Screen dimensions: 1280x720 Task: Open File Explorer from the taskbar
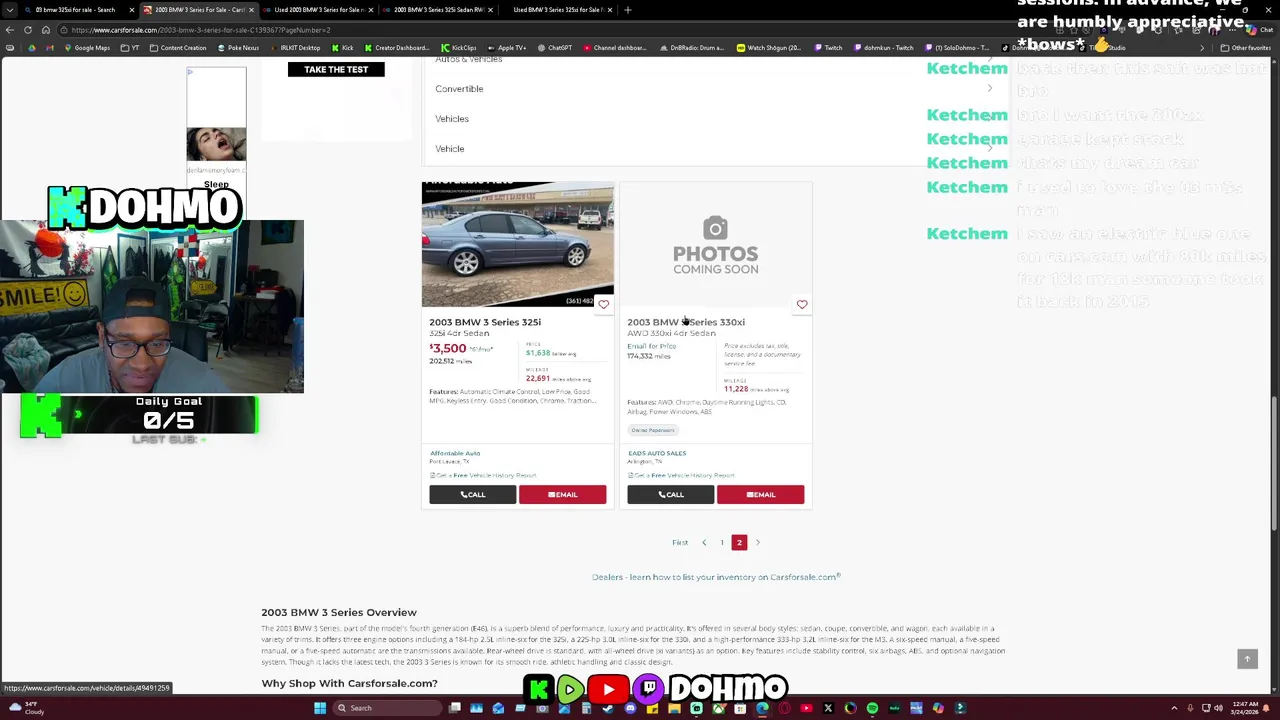[x=674, y=708]
